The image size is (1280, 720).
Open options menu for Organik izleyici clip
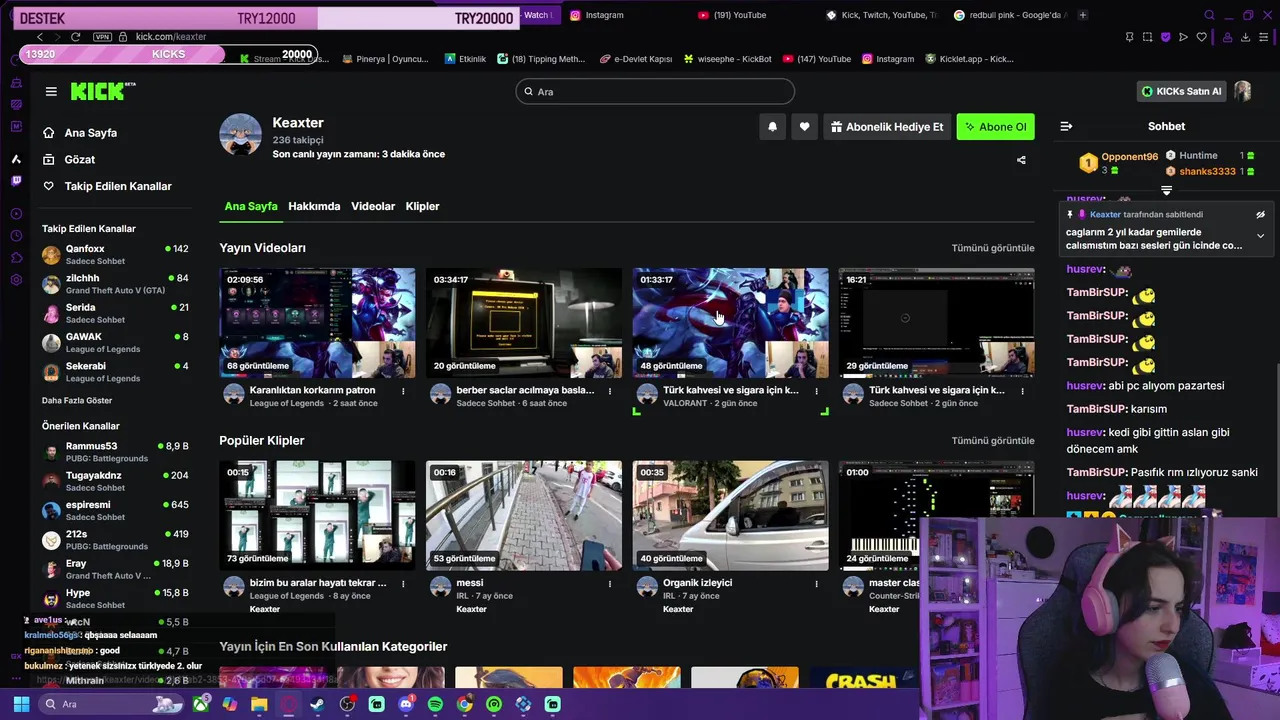tap(816, 583)
